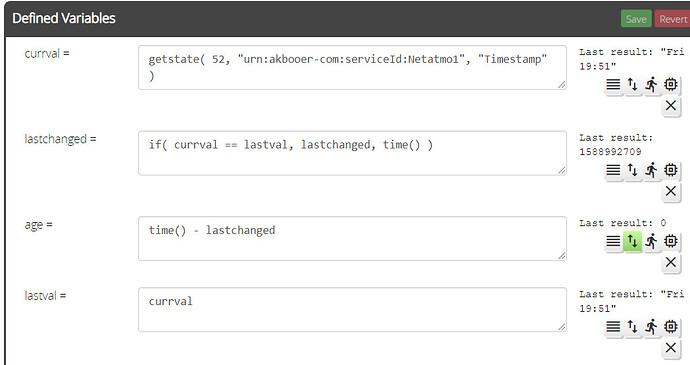
Task: Click the chip icon in lastchanged row
Action: pos(671,170)
